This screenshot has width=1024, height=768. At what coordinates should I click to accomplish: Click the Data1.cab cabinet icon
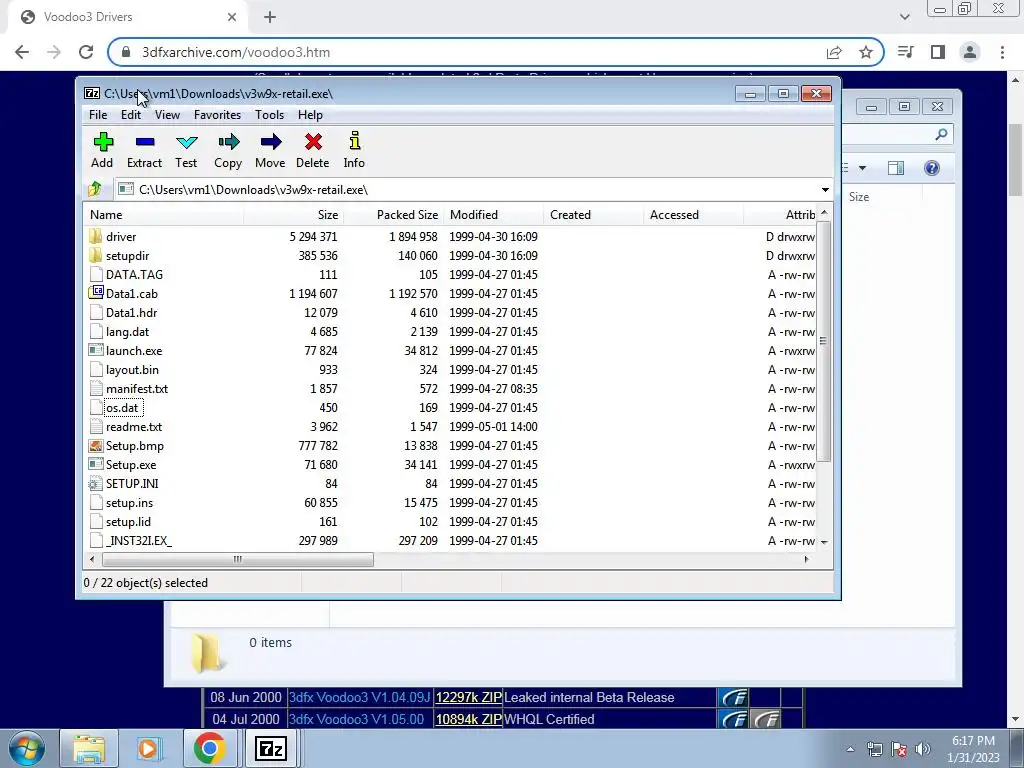click(x=96, y=293)
